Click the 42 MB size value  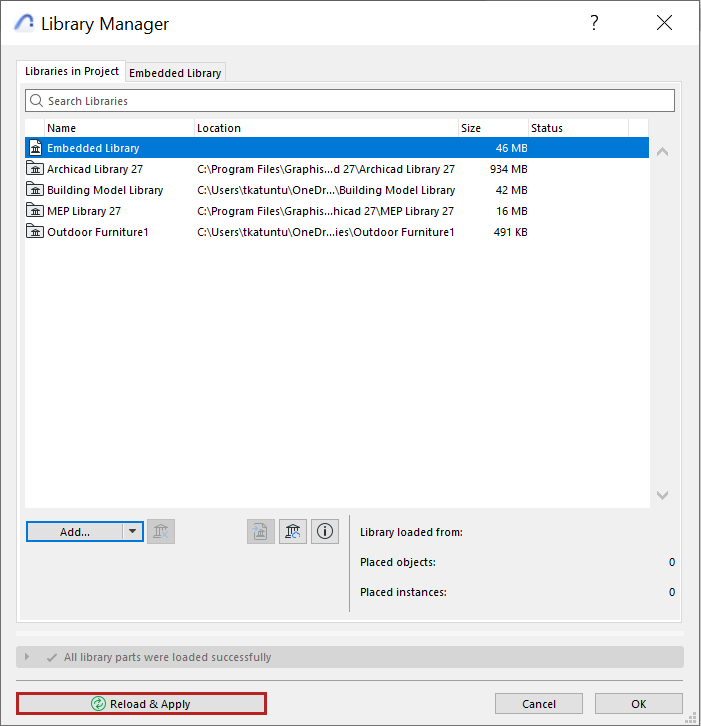pyautogui.click(x=512, y=190)
